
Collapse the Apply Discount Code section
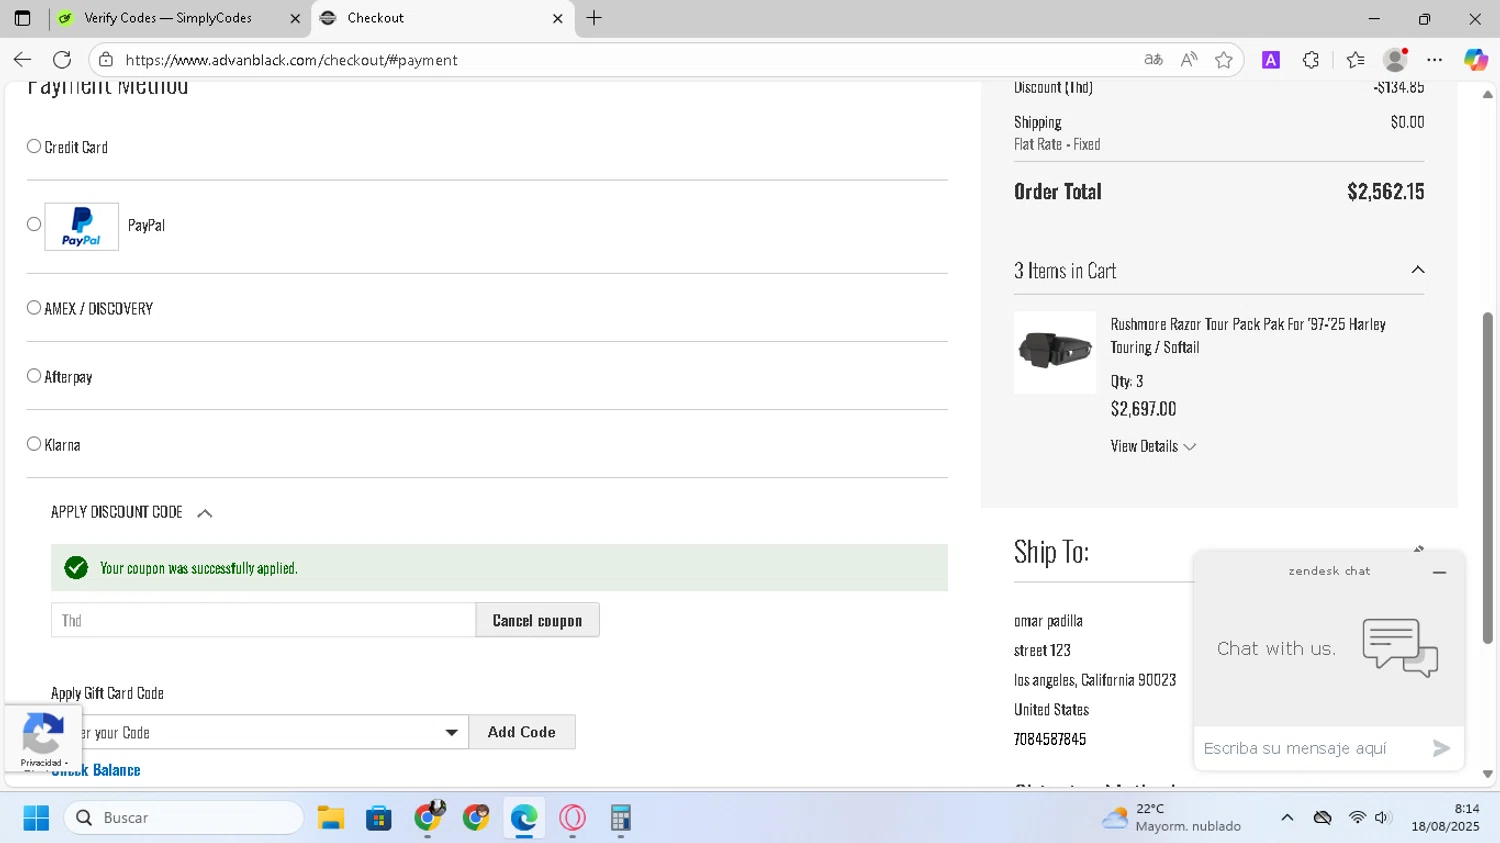pyautogui.click(x=204, y=513)
